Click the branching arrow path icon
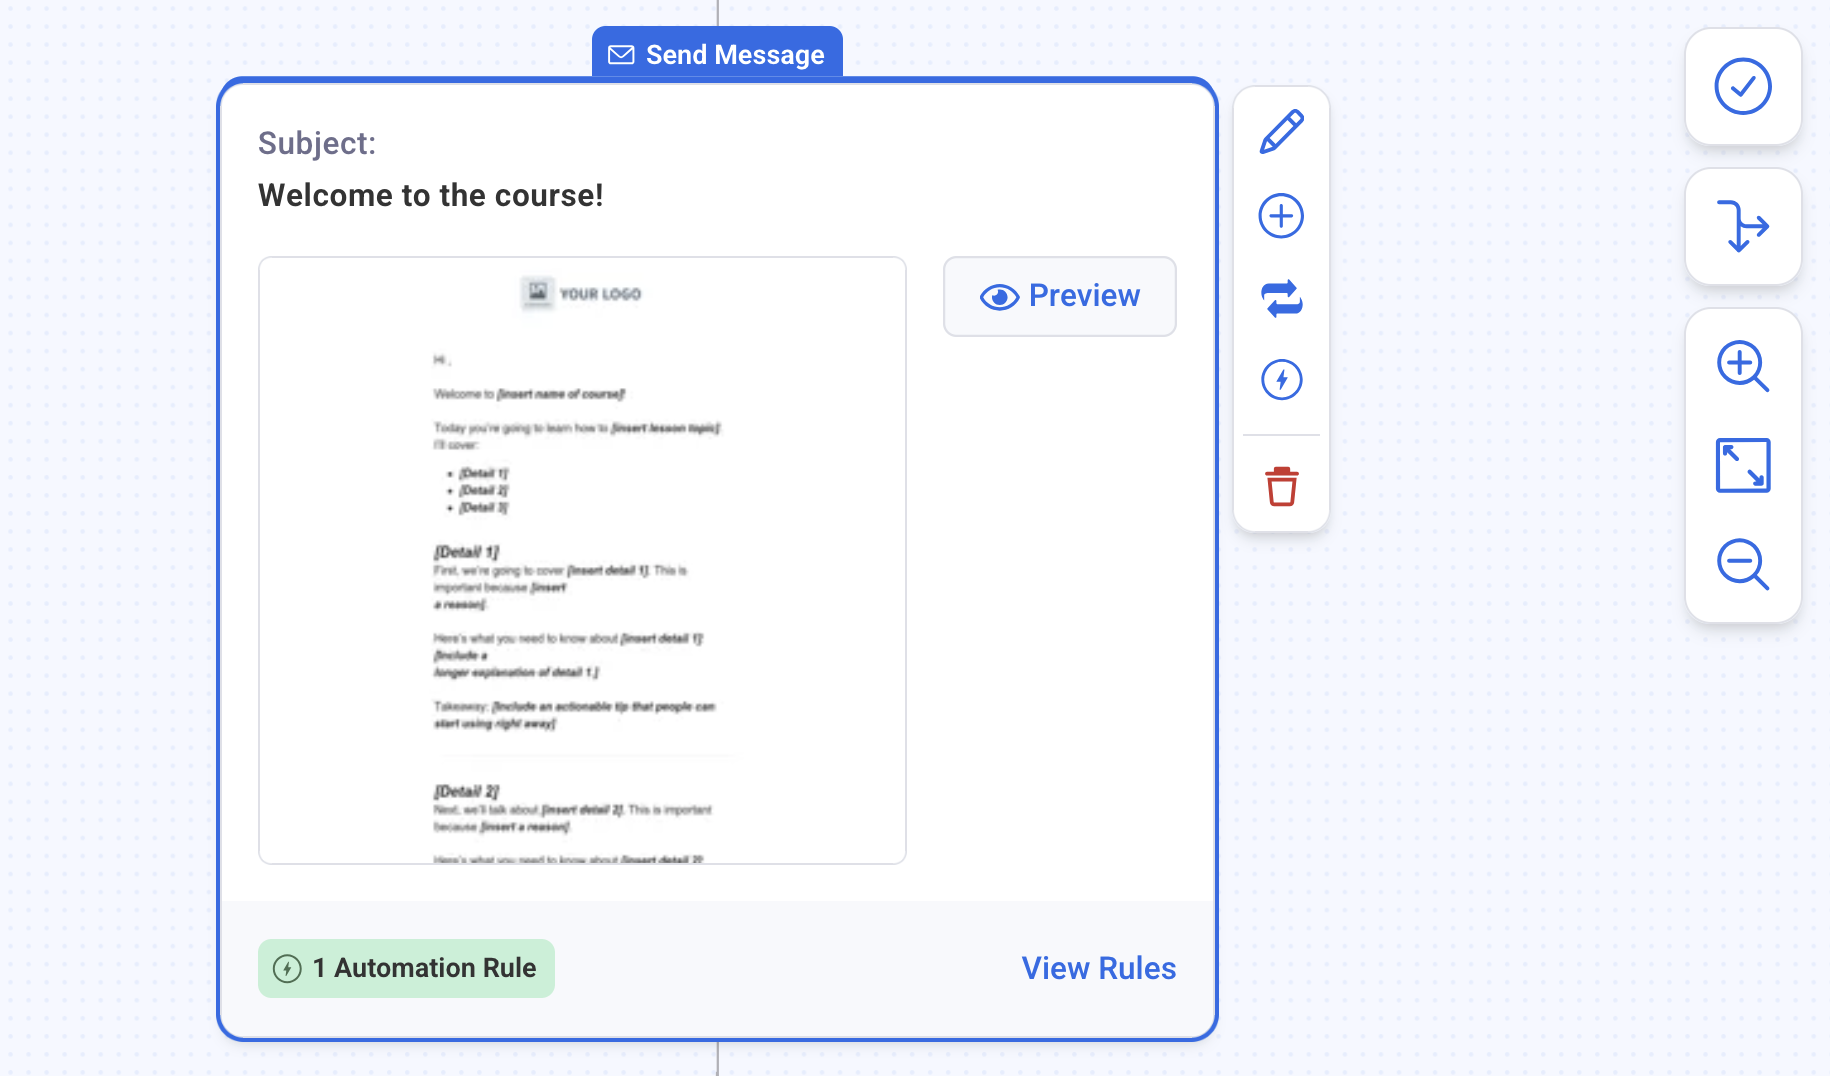The image size is (1830, 1076). pos(1742,227)
